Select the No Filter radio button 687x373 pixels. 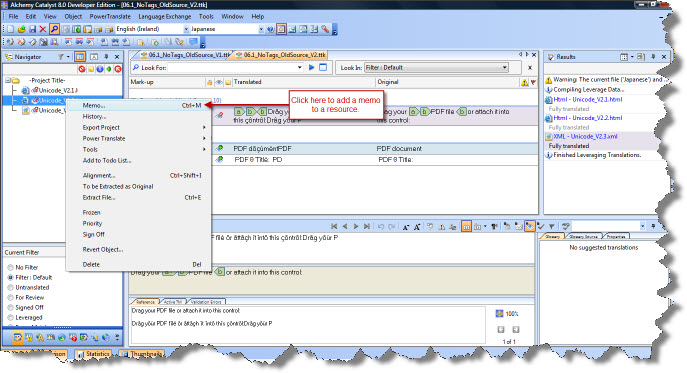tap(10, 267)
